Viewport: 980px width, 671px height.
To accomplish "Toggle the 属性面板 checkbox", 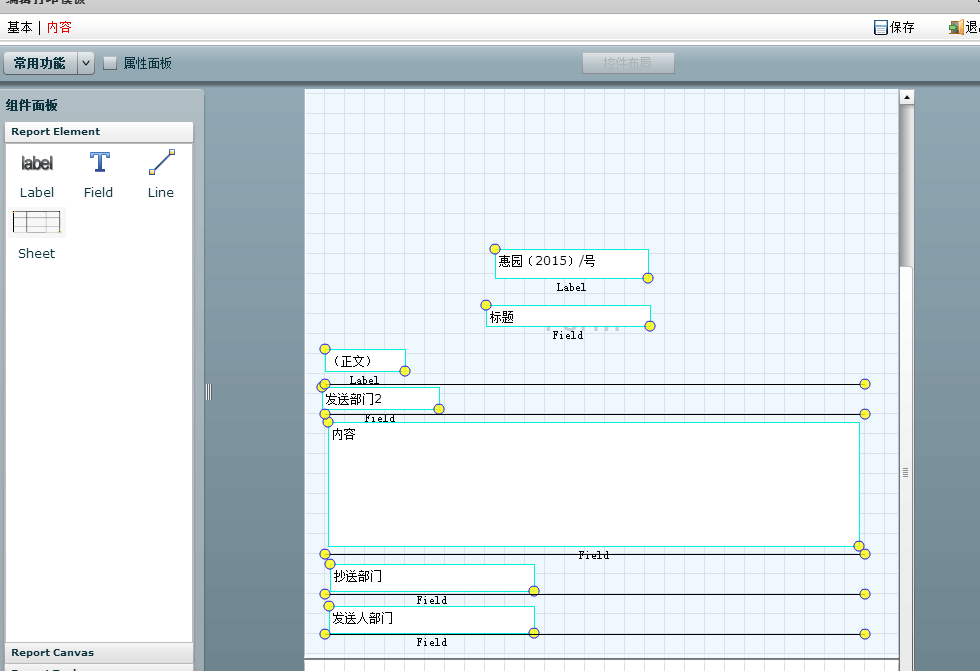I will [110, 63].
